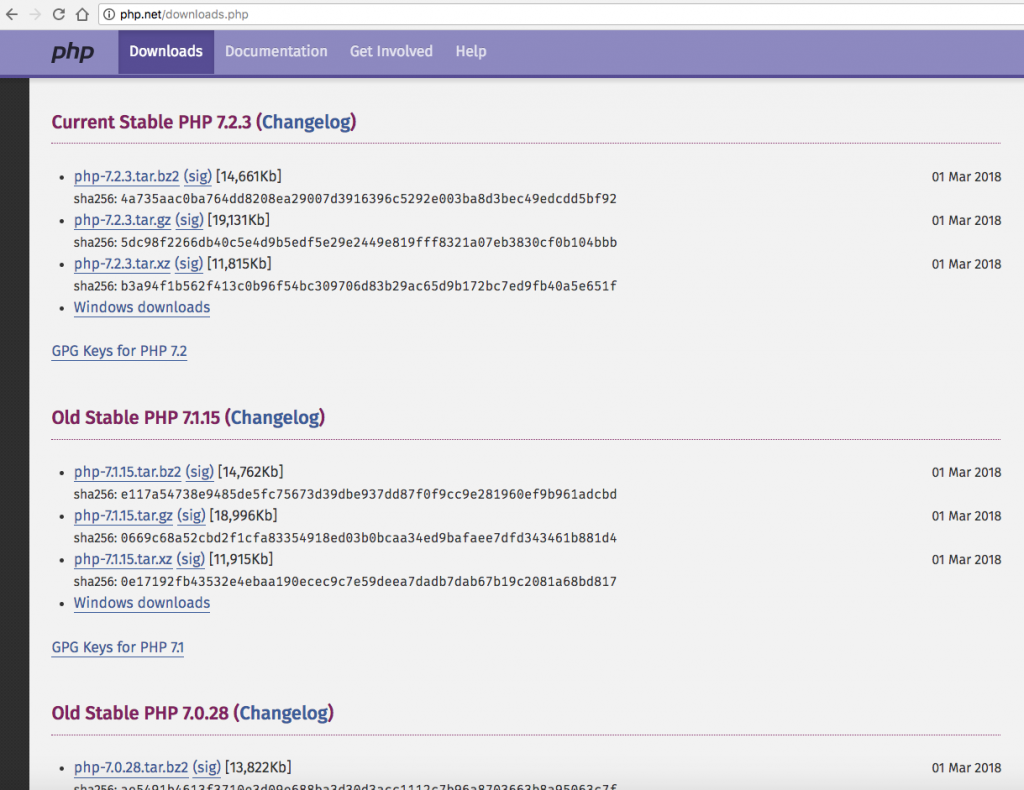Open GPG Keys for PHP 7.1
The height and width of the screenshot is (790, 1024).
118,647
